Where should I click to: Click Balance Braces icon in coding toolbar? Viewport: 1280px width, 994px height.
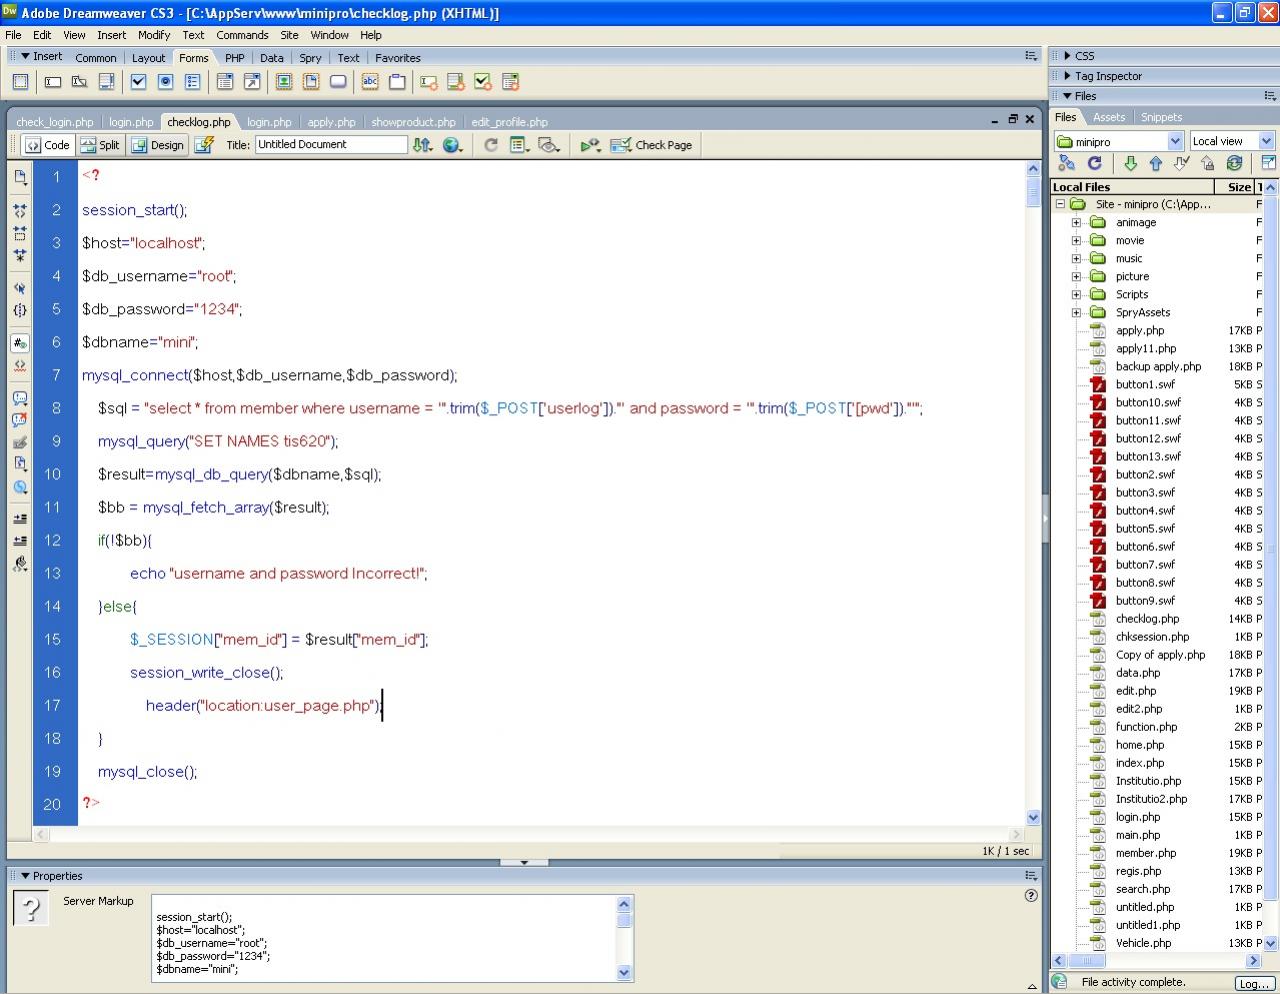point(20,310)
